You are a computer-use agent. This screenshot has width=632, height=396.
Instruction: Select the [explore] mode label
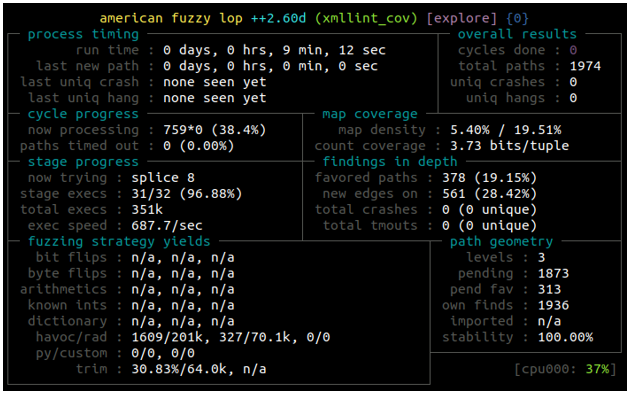click(462, 19)
